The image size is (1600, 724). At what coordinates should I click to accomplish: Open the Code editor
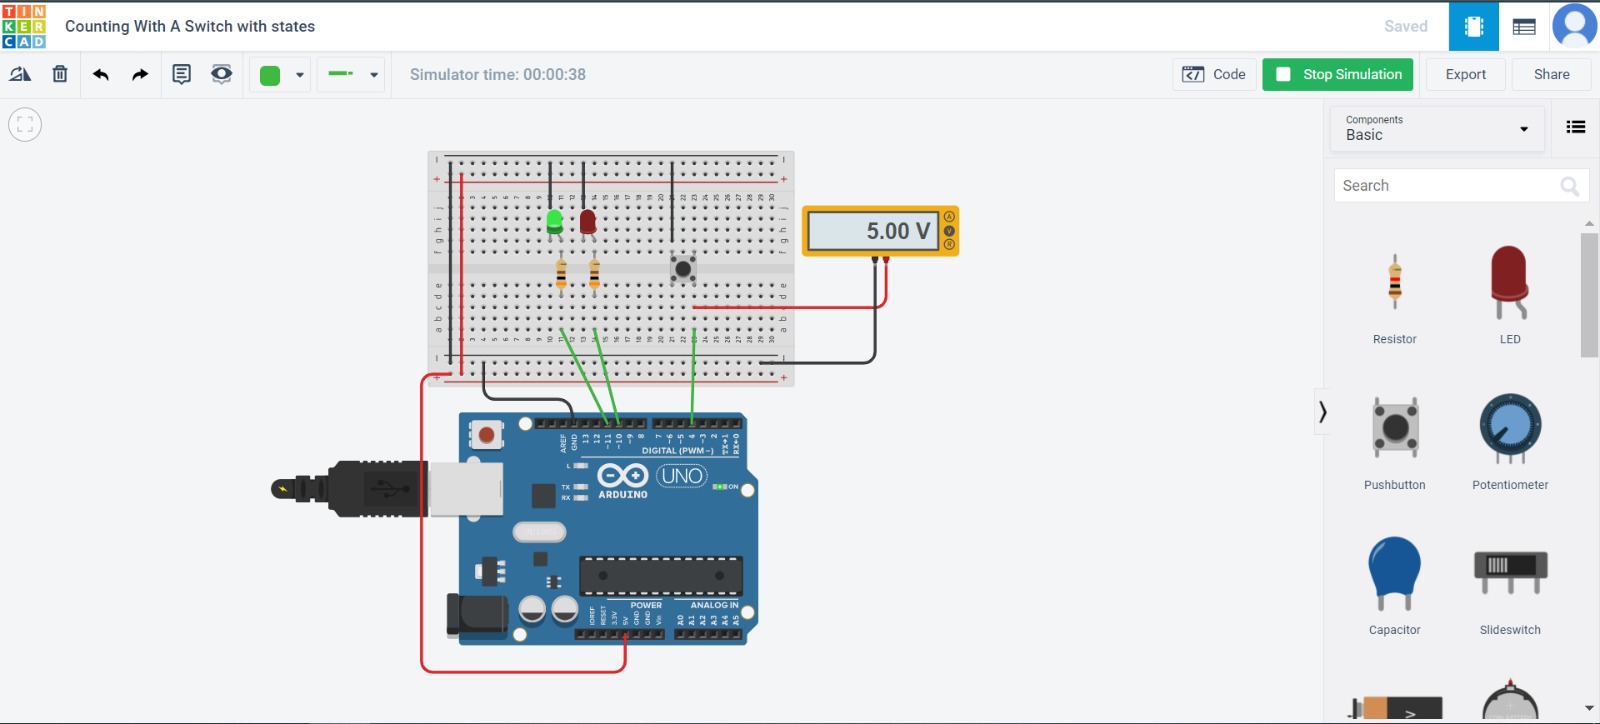coord(1214,74)
